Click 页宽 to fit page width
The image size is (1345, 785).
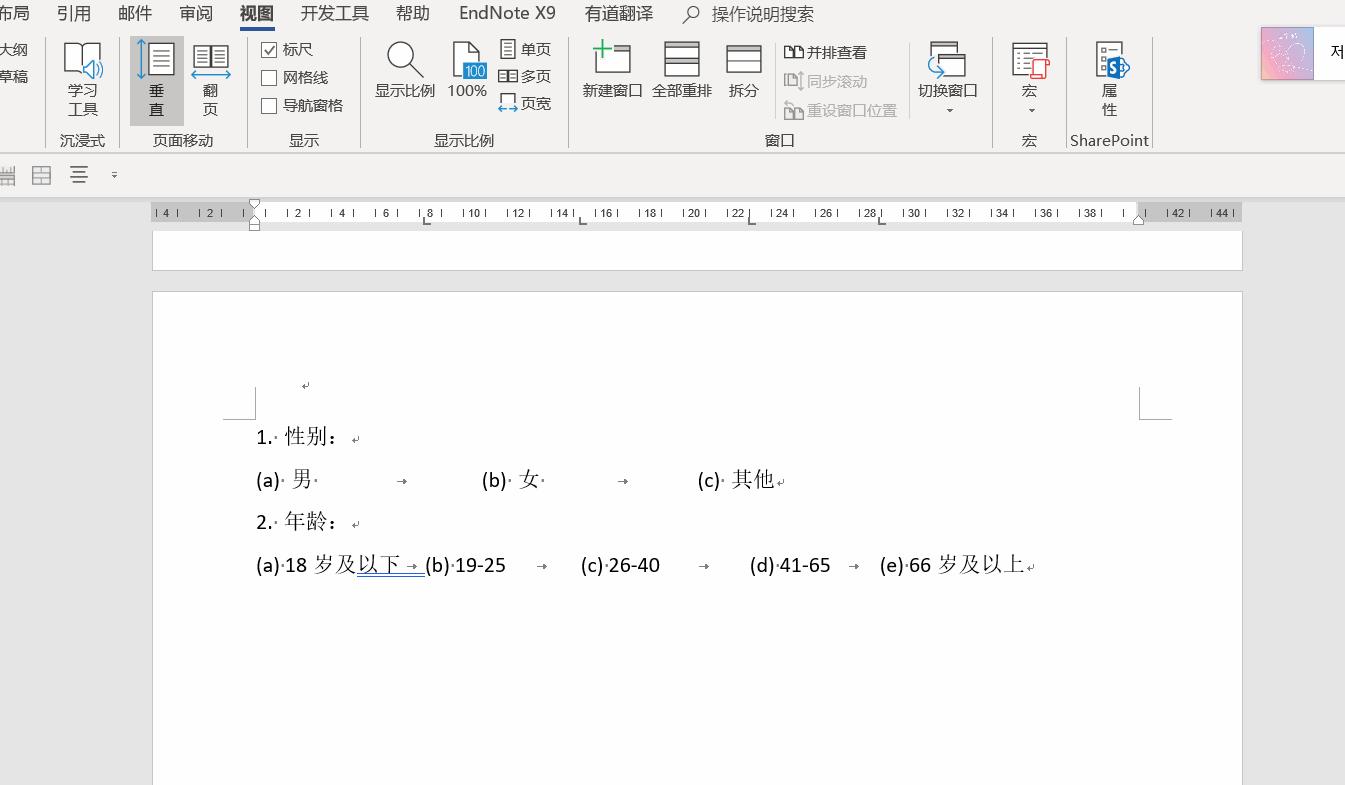[x=524, y=102]
